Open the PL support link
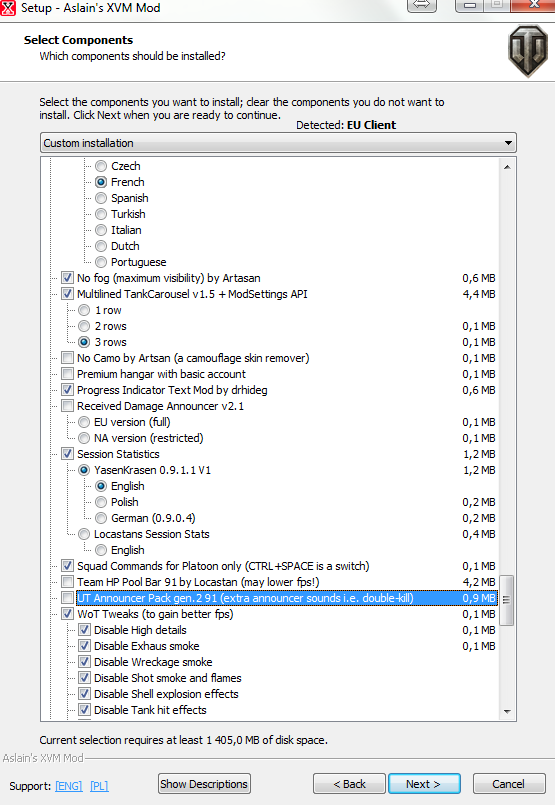This screenshot has width=555, height=805. click(99, 785)
